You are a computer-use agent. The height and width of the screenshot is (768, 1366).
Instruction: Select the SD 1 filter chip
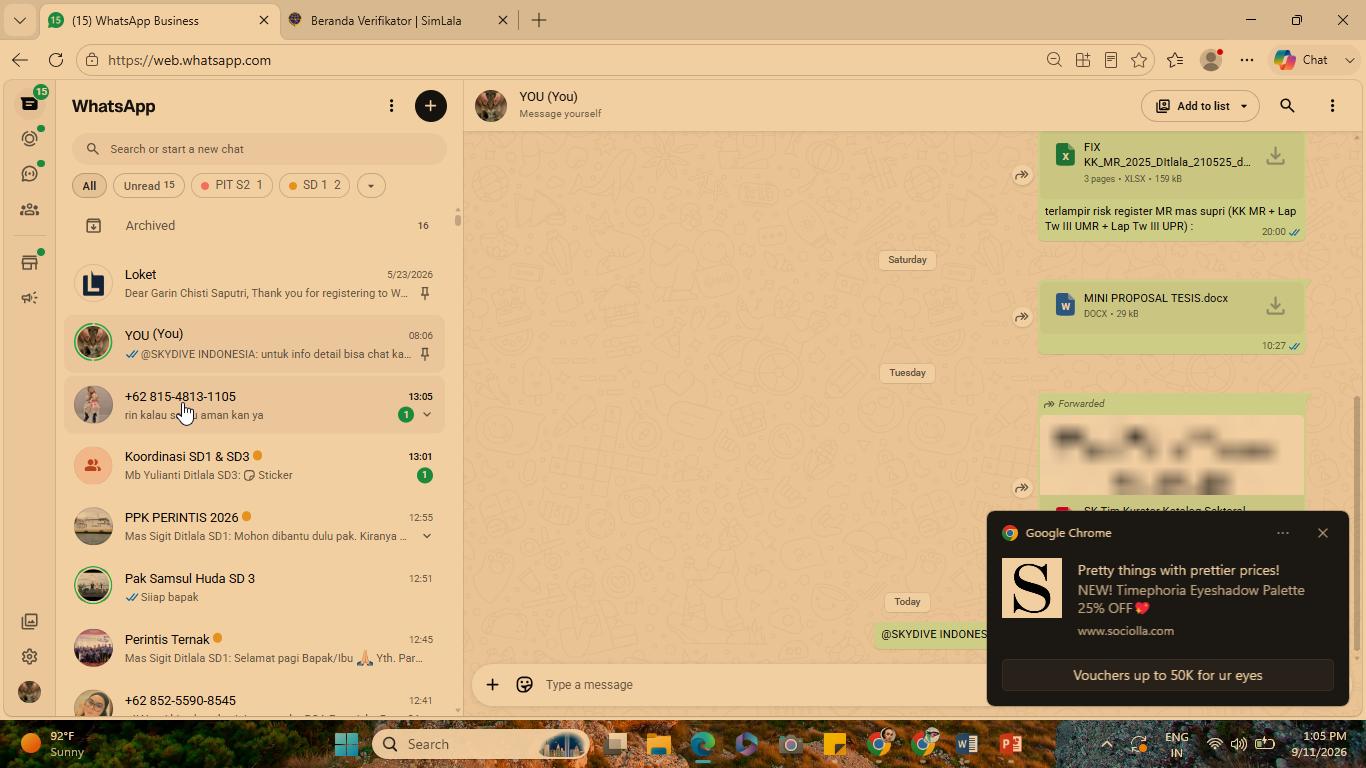(x=315, y=185)
